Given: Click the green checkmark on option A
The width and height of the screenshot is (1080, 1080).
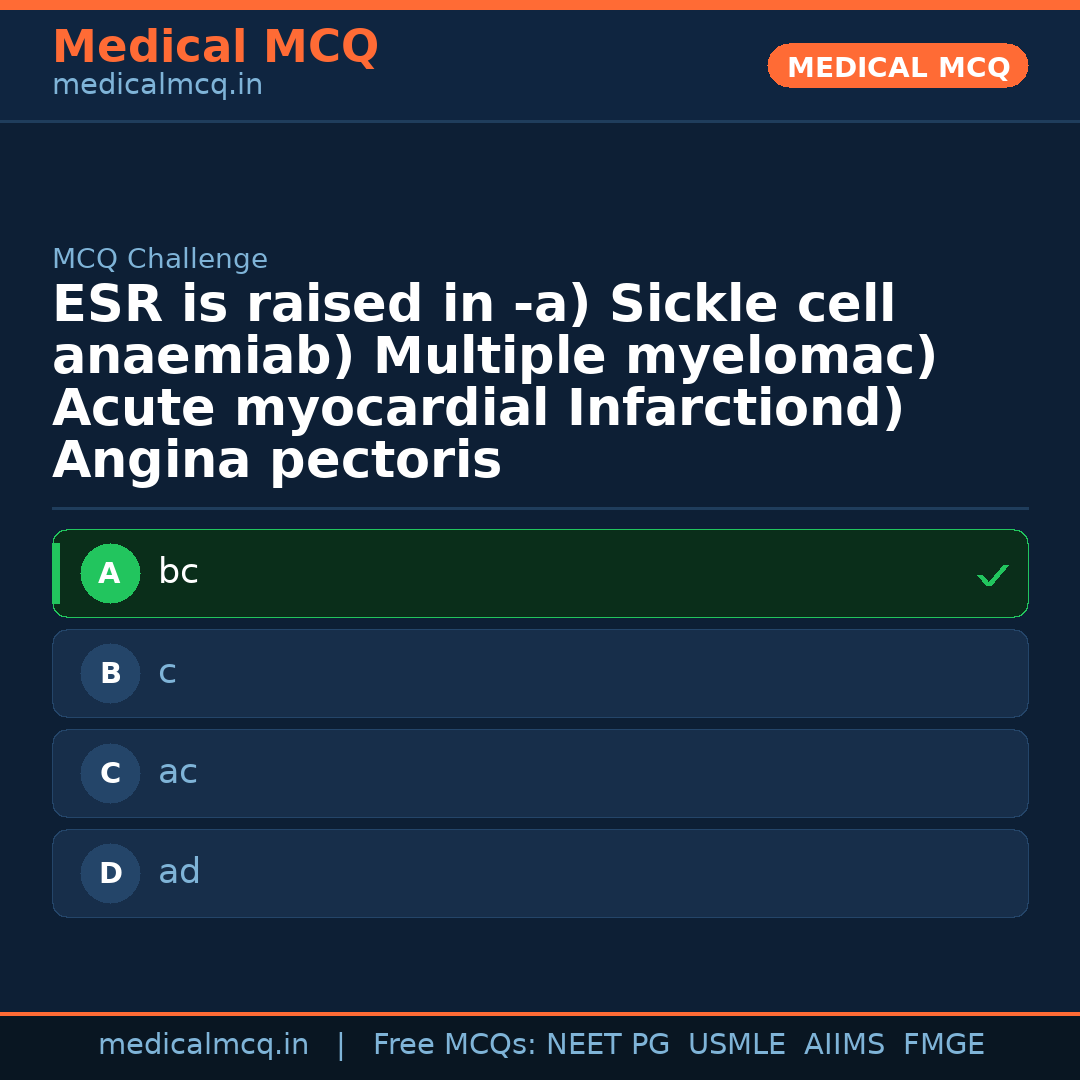Looking at the screenshot, I should click(992, 575).
